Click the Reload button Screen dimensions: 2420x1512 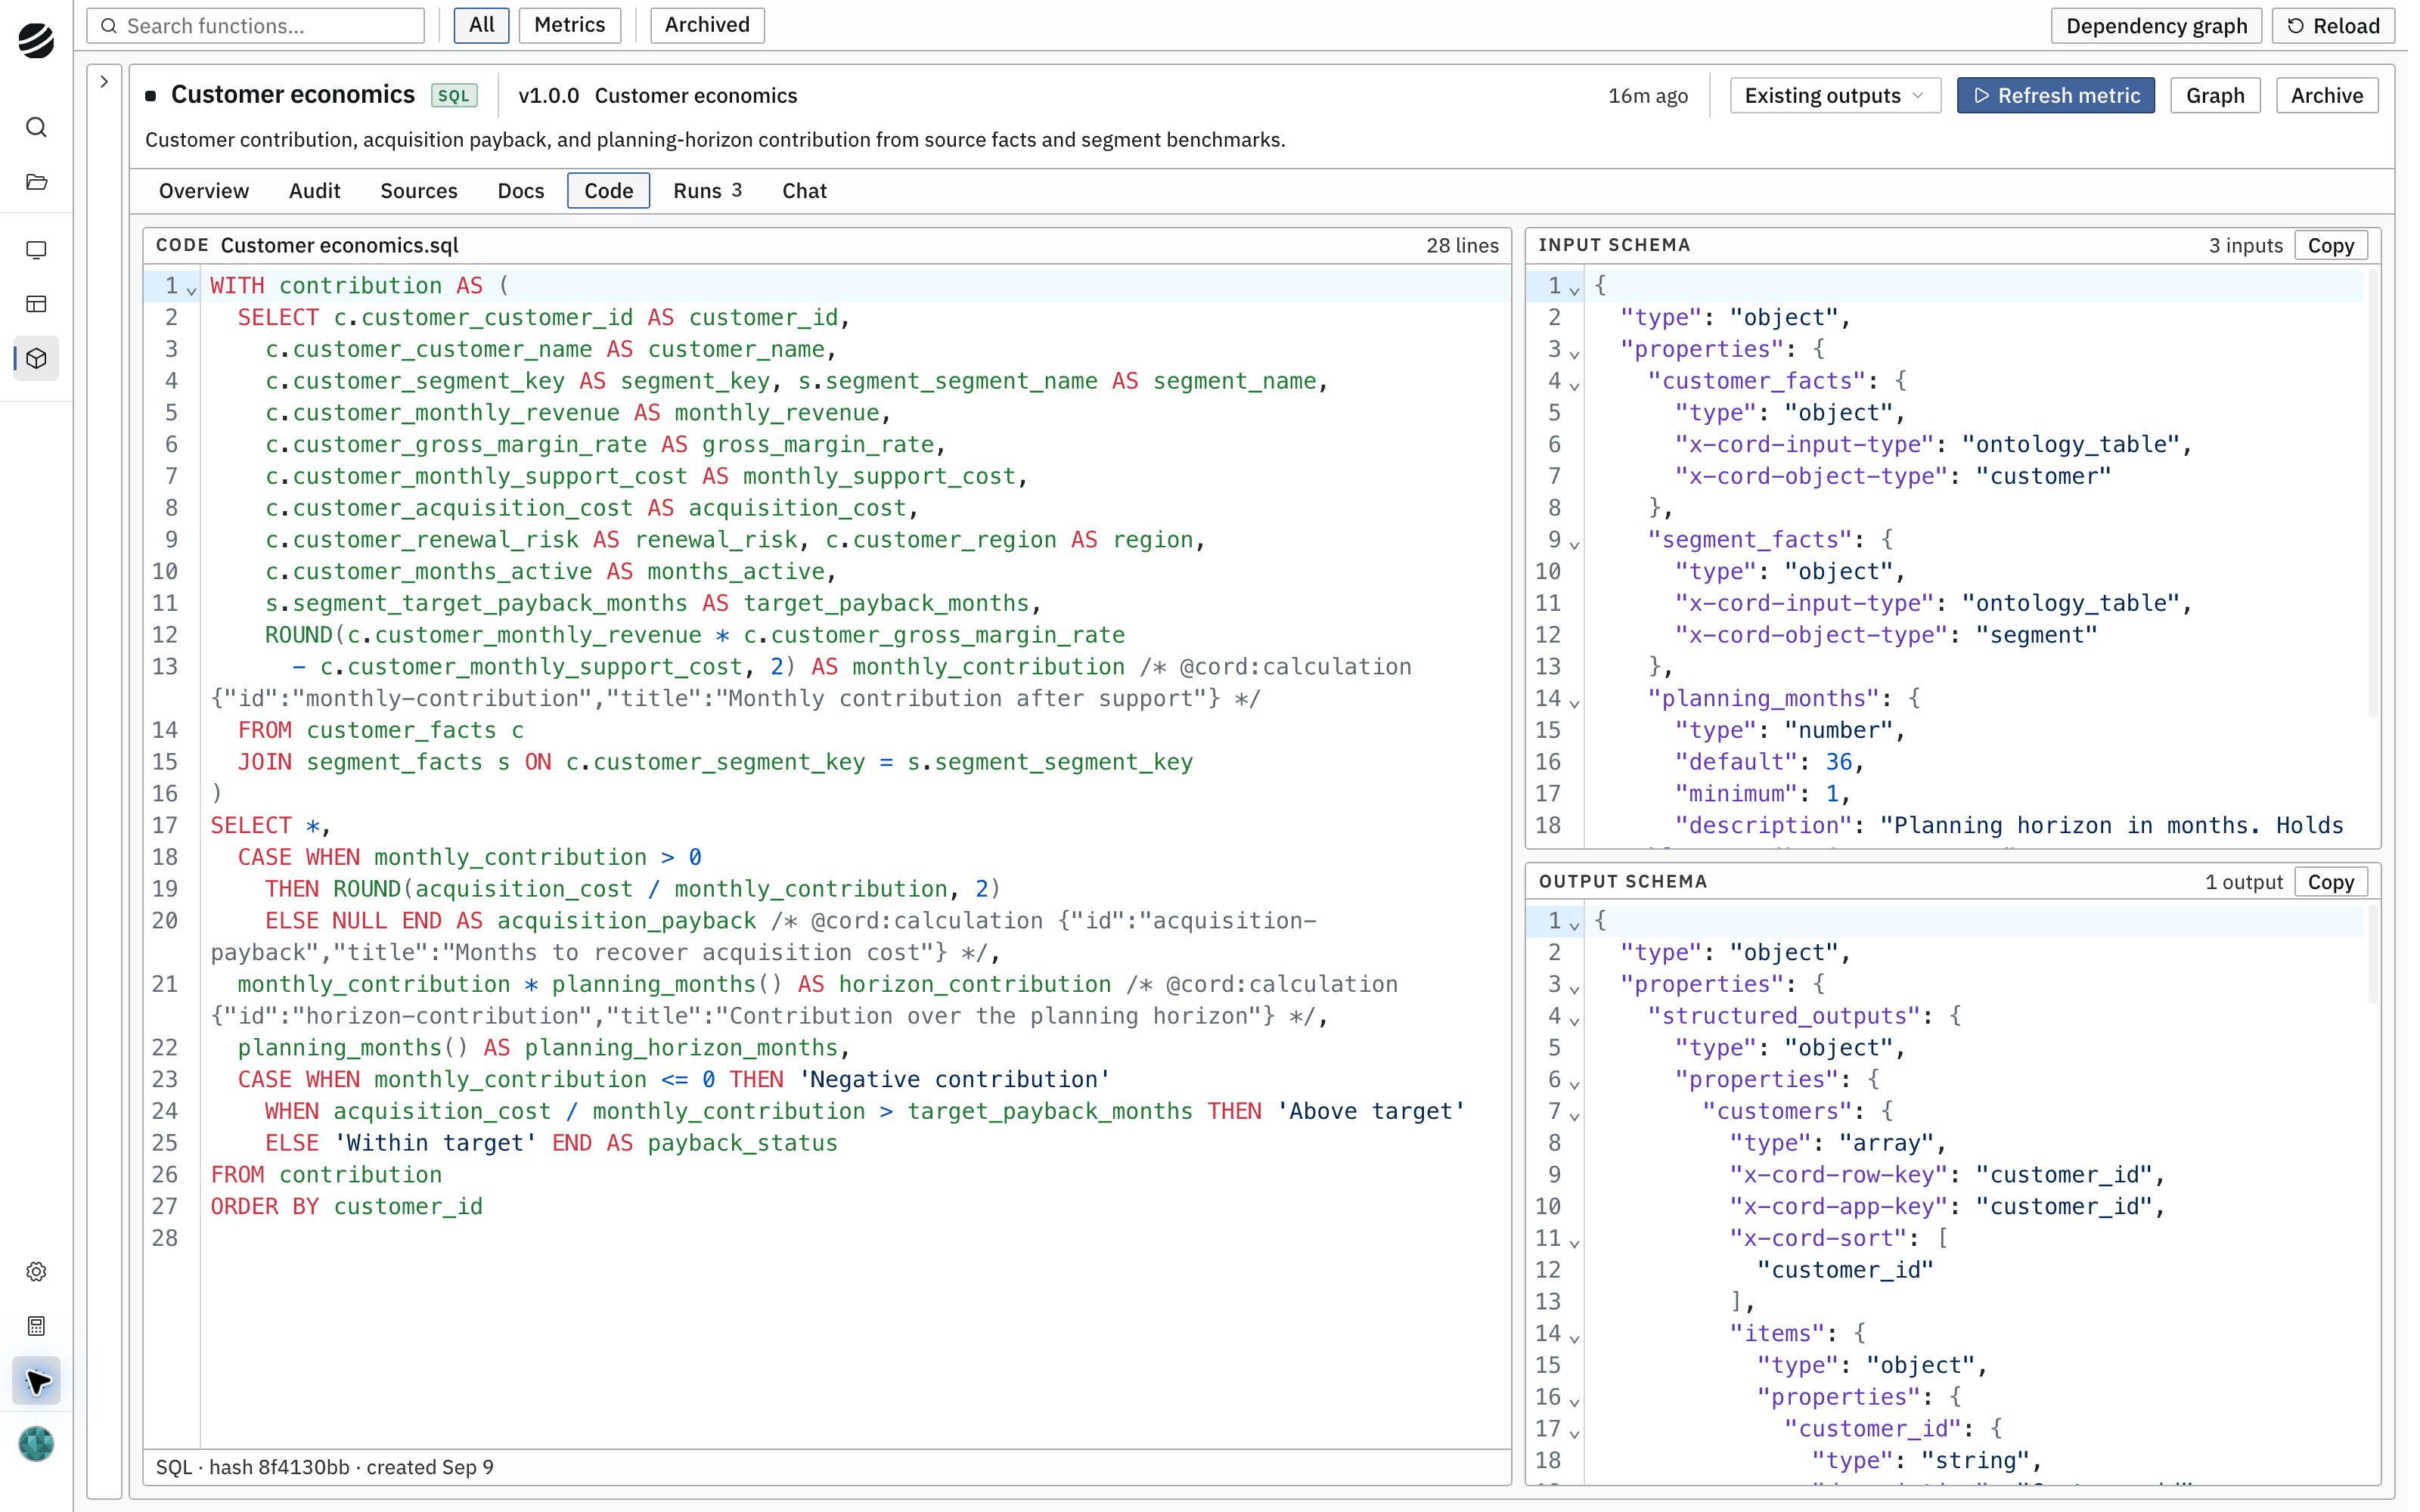[2332, 26]
